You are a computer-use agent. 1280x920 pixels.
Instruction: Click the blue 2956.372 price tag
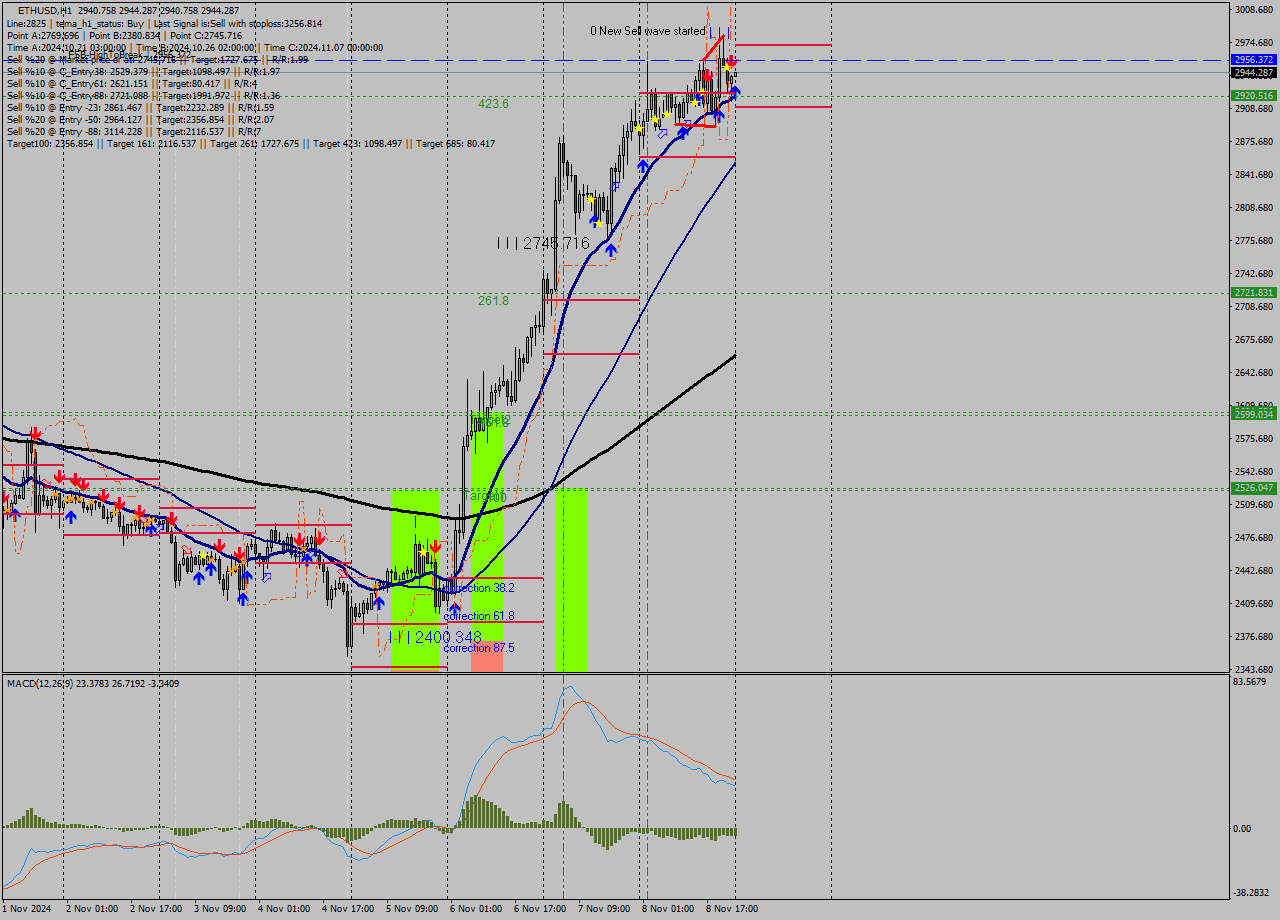(1253, 60)
